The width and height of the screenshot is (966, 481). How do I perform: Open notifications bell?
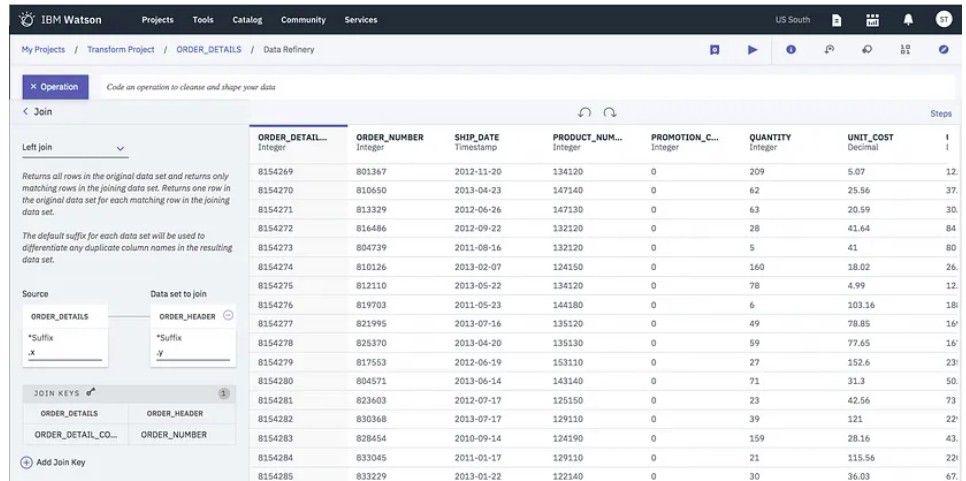point(908,20)
